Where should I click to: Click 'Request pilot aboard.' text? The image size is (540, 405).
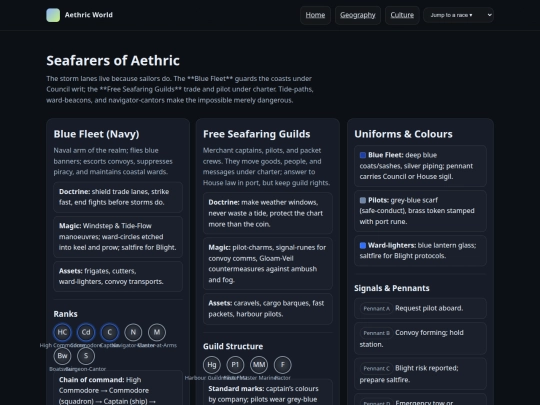coord(429,308)
